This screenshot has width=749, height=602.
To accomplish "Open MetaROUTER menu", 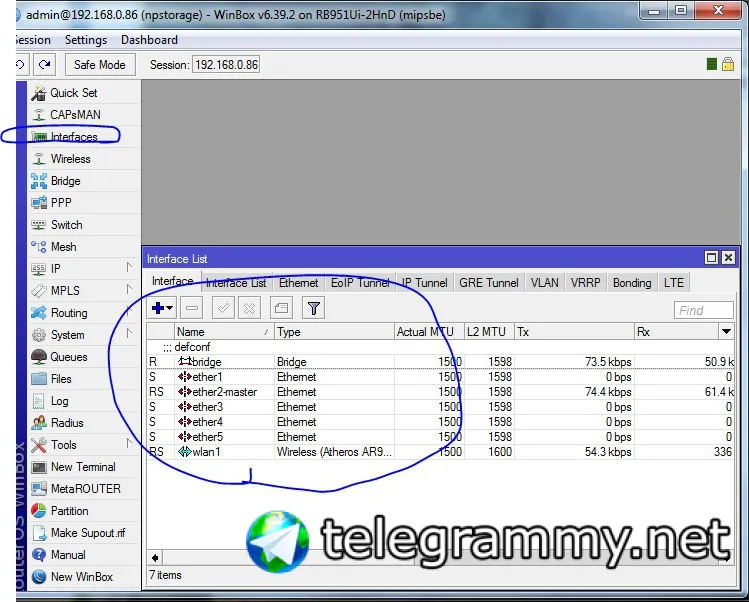I will pyautogui.click(x=84, y=489).
